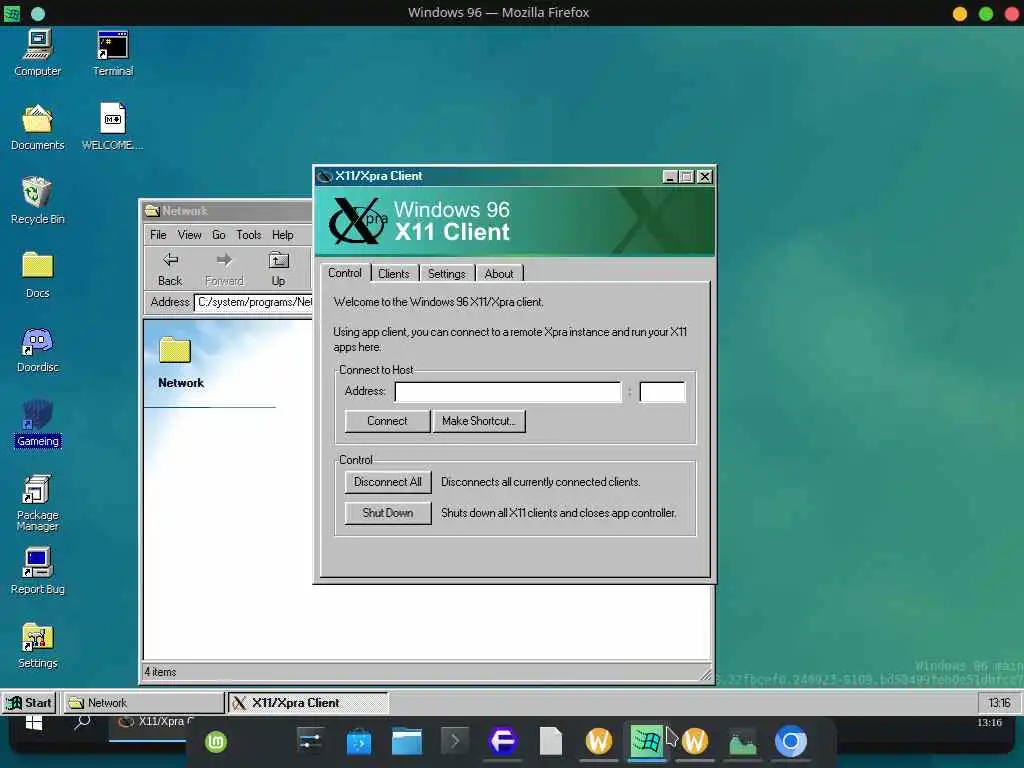Click the address path field in Network window

[254, 302]
